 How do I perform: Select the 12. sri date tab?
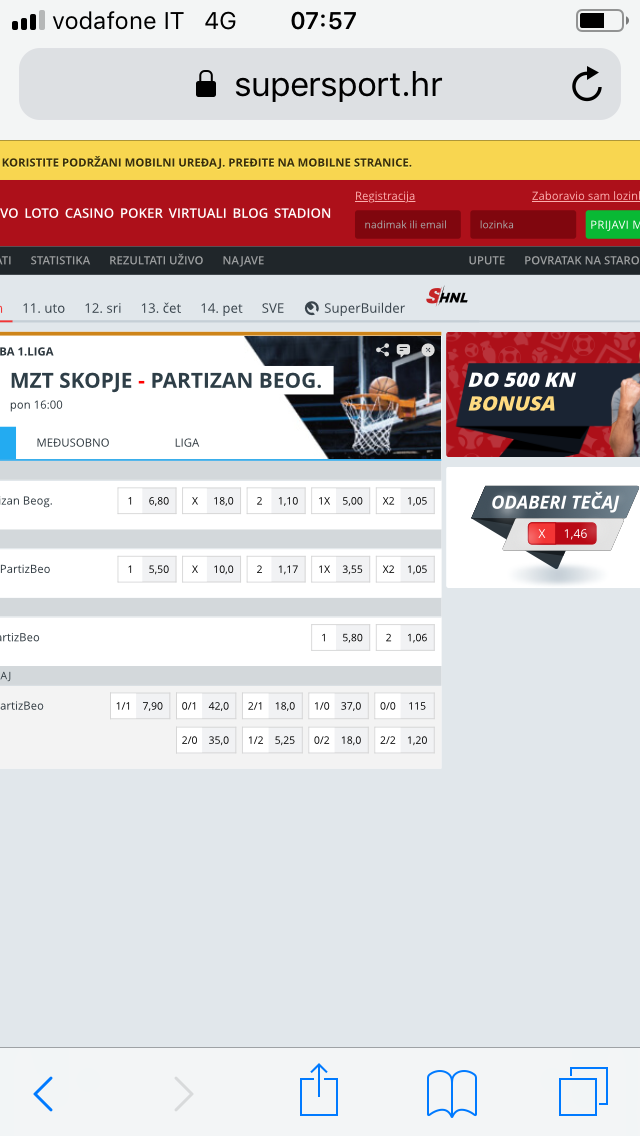pyautogui.click(x=103, y=308)
